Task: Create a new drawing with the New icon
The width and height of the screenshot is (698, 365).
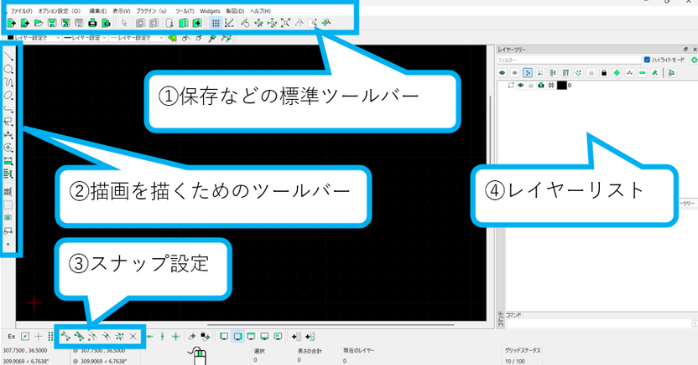Action: pyautogui.click(x=12, y=23)
